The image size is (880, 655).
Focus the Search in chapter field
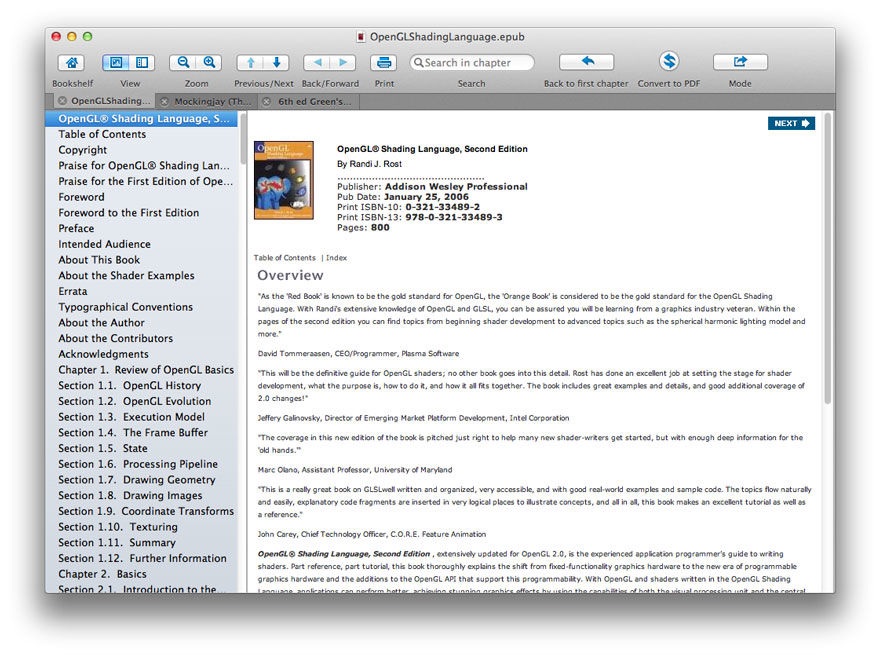471,62
